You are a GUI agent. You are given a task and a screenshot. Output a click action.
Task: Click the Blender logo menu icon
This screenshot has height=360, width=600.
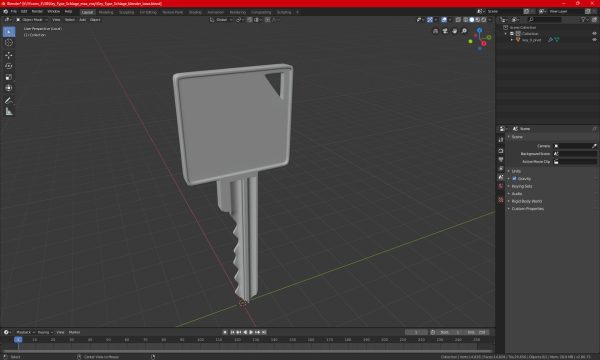(6, 11)
